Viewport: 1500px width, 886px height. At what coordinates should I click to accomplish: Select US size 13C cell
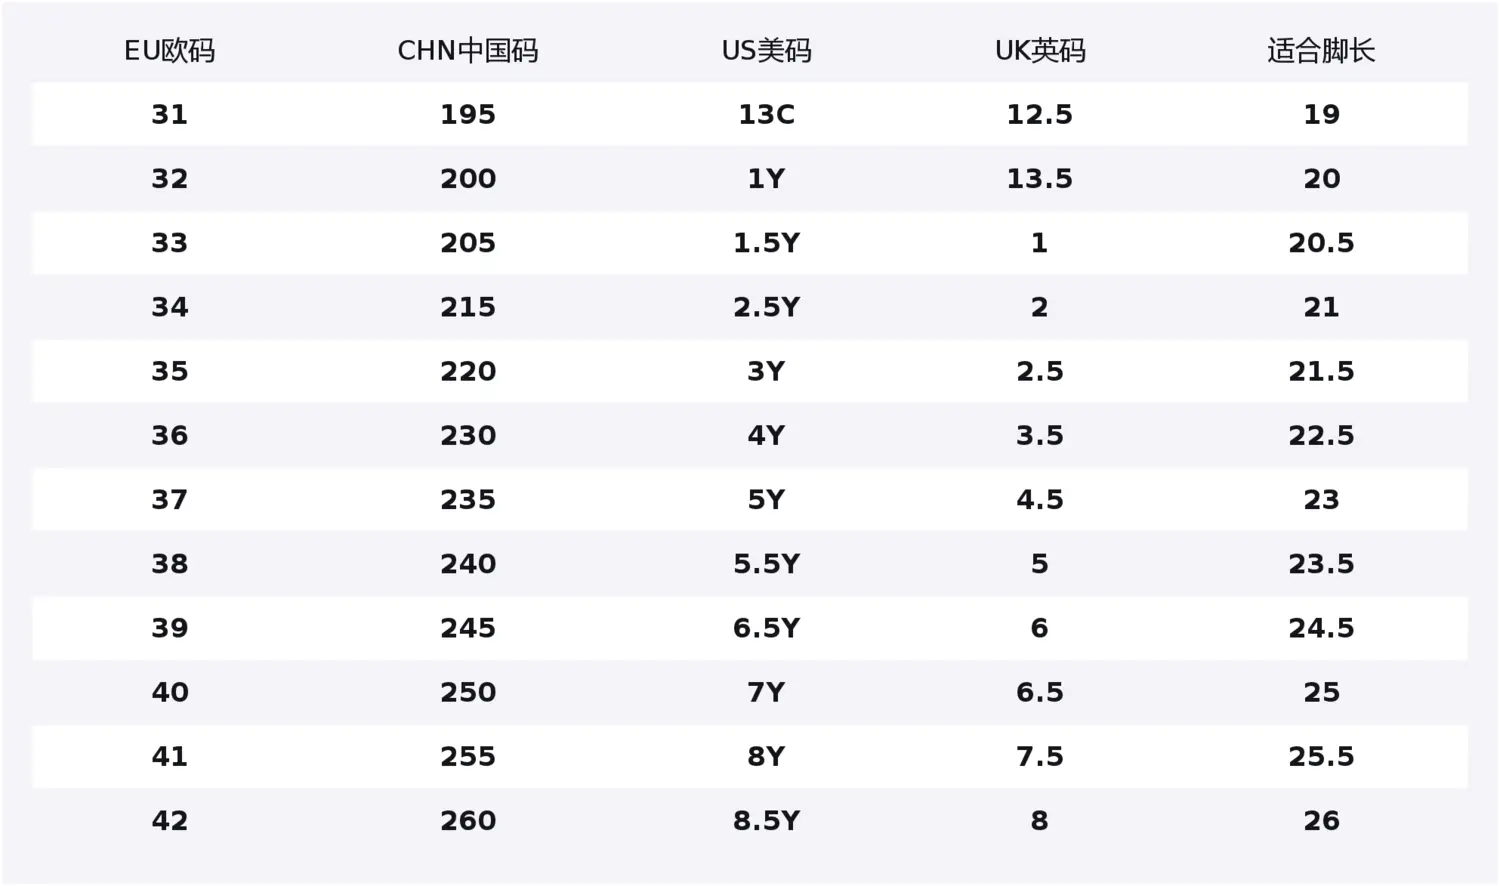pos(766,114)
